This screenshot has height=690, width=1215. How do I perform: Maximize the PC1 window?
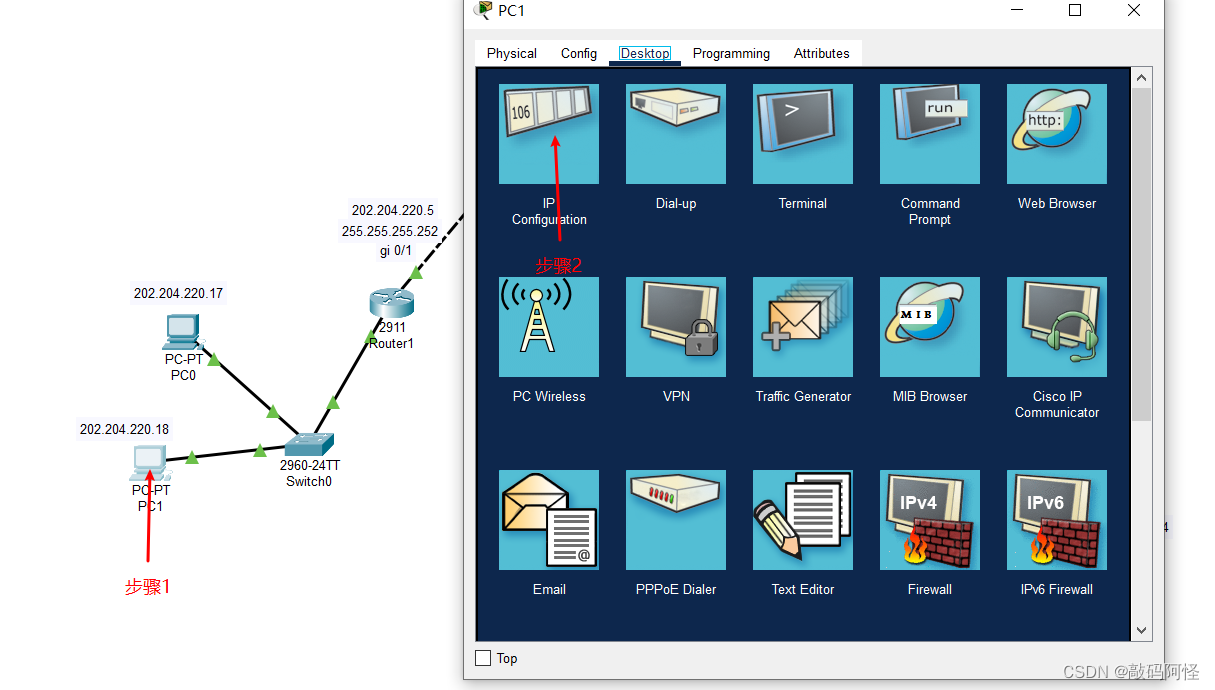[1075, 10]
